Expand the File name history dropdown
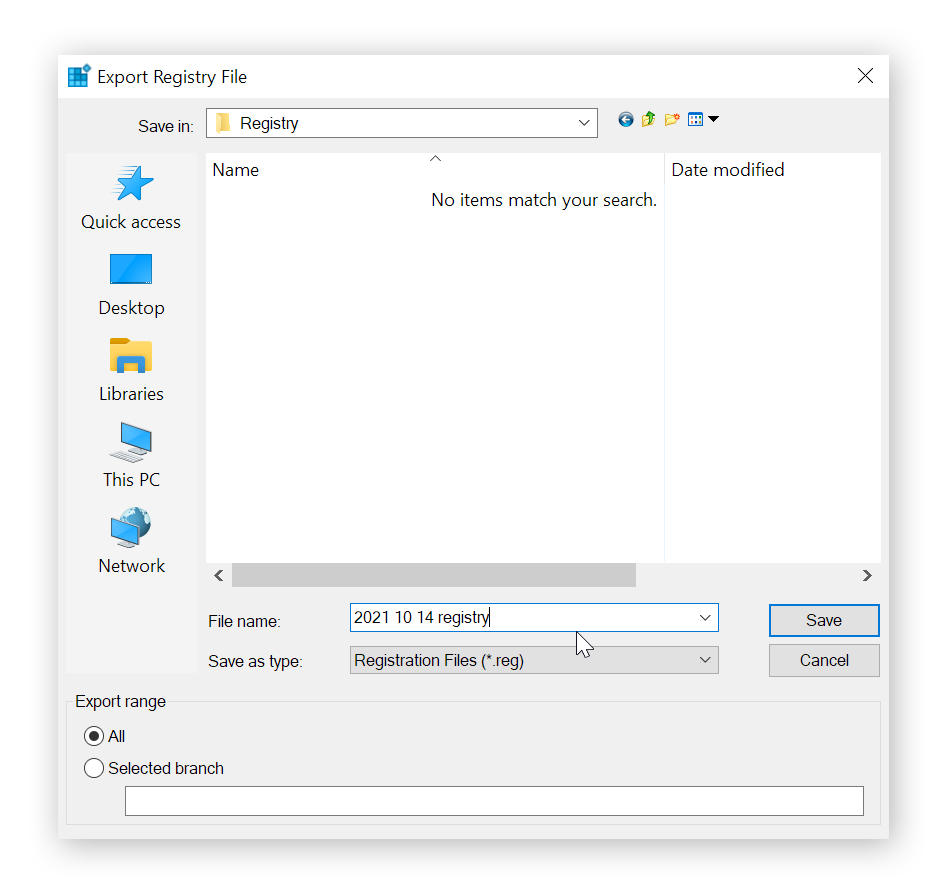The height and width of the screenshot is (891, 946). pyautogui.click(x=705, y=617)
